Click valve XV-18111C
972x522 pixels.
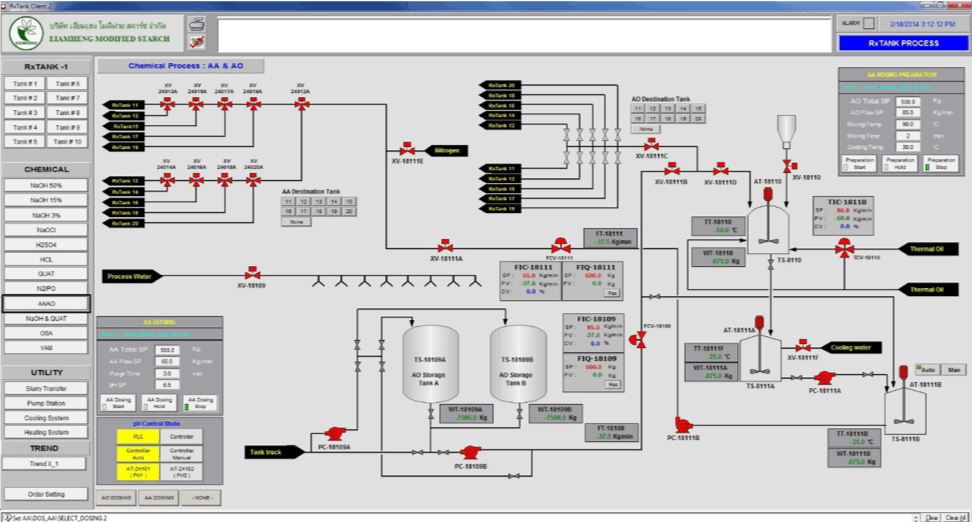pos(651,145)
